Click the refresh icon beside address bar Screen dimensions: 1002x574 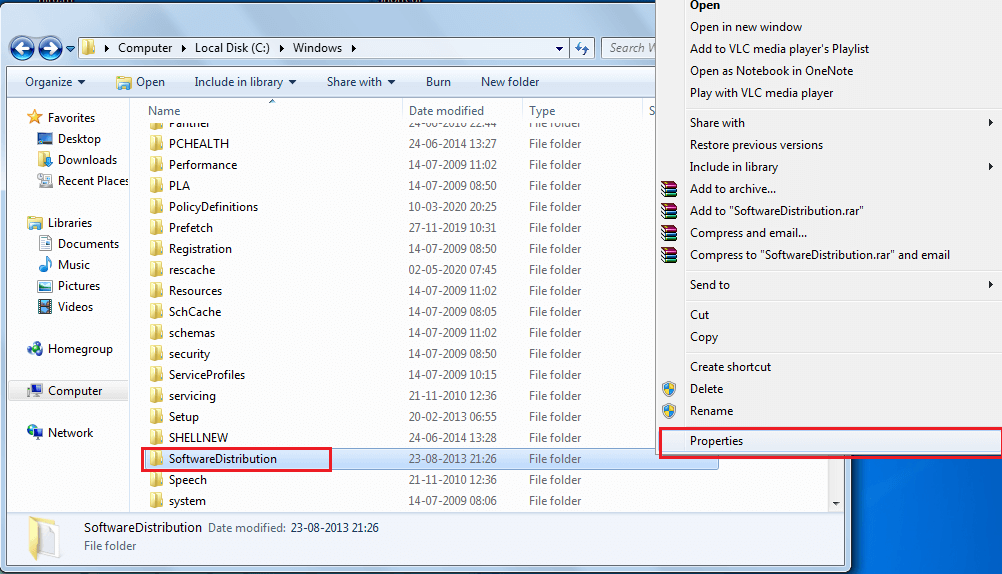click(x=583, y=48)
